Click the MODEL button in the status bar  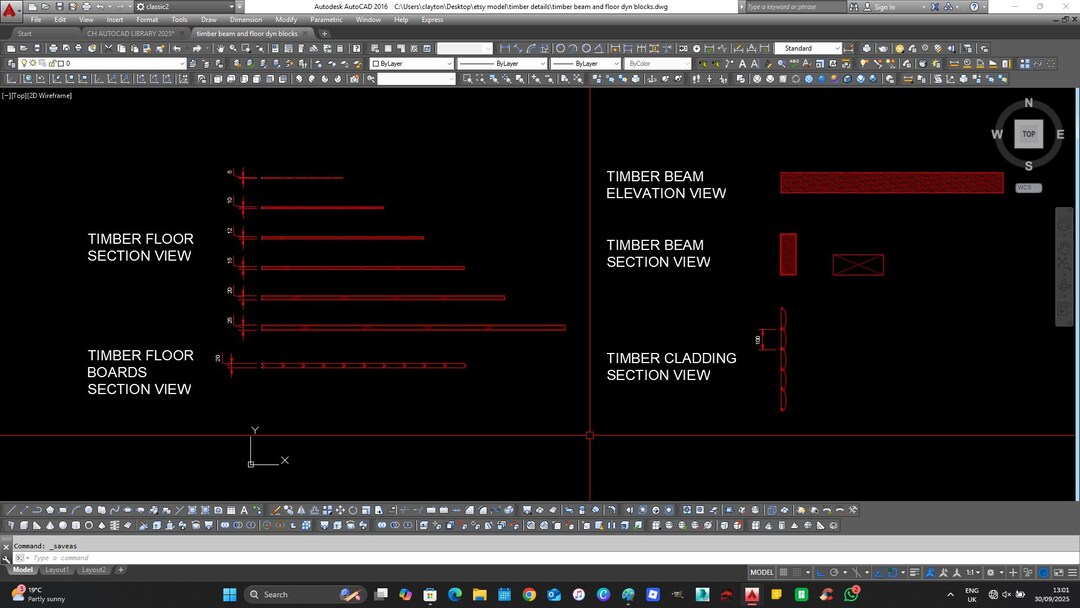point(761,571)
